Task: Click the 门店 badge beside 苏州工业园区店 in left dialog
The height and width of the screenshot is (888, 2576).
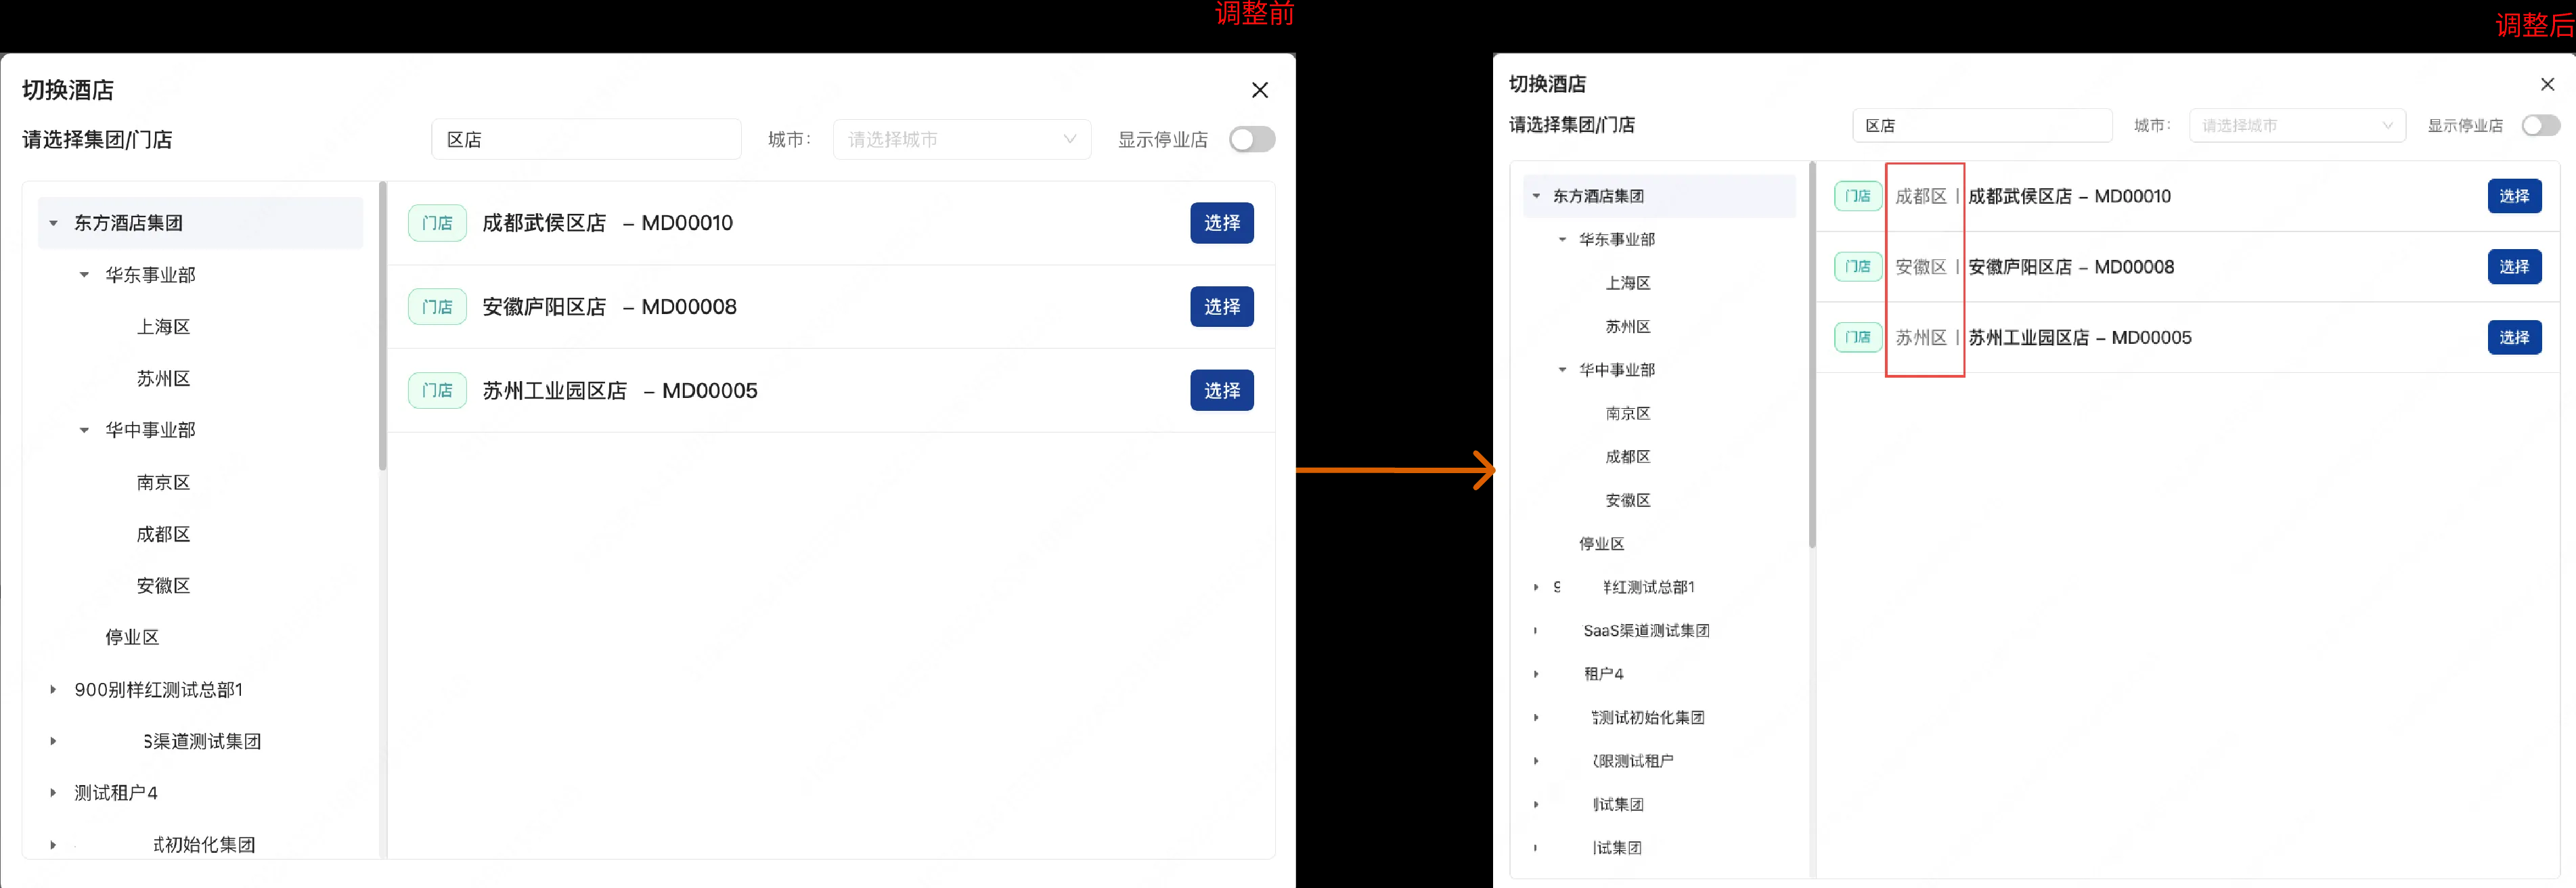Action: click(437, 390)
